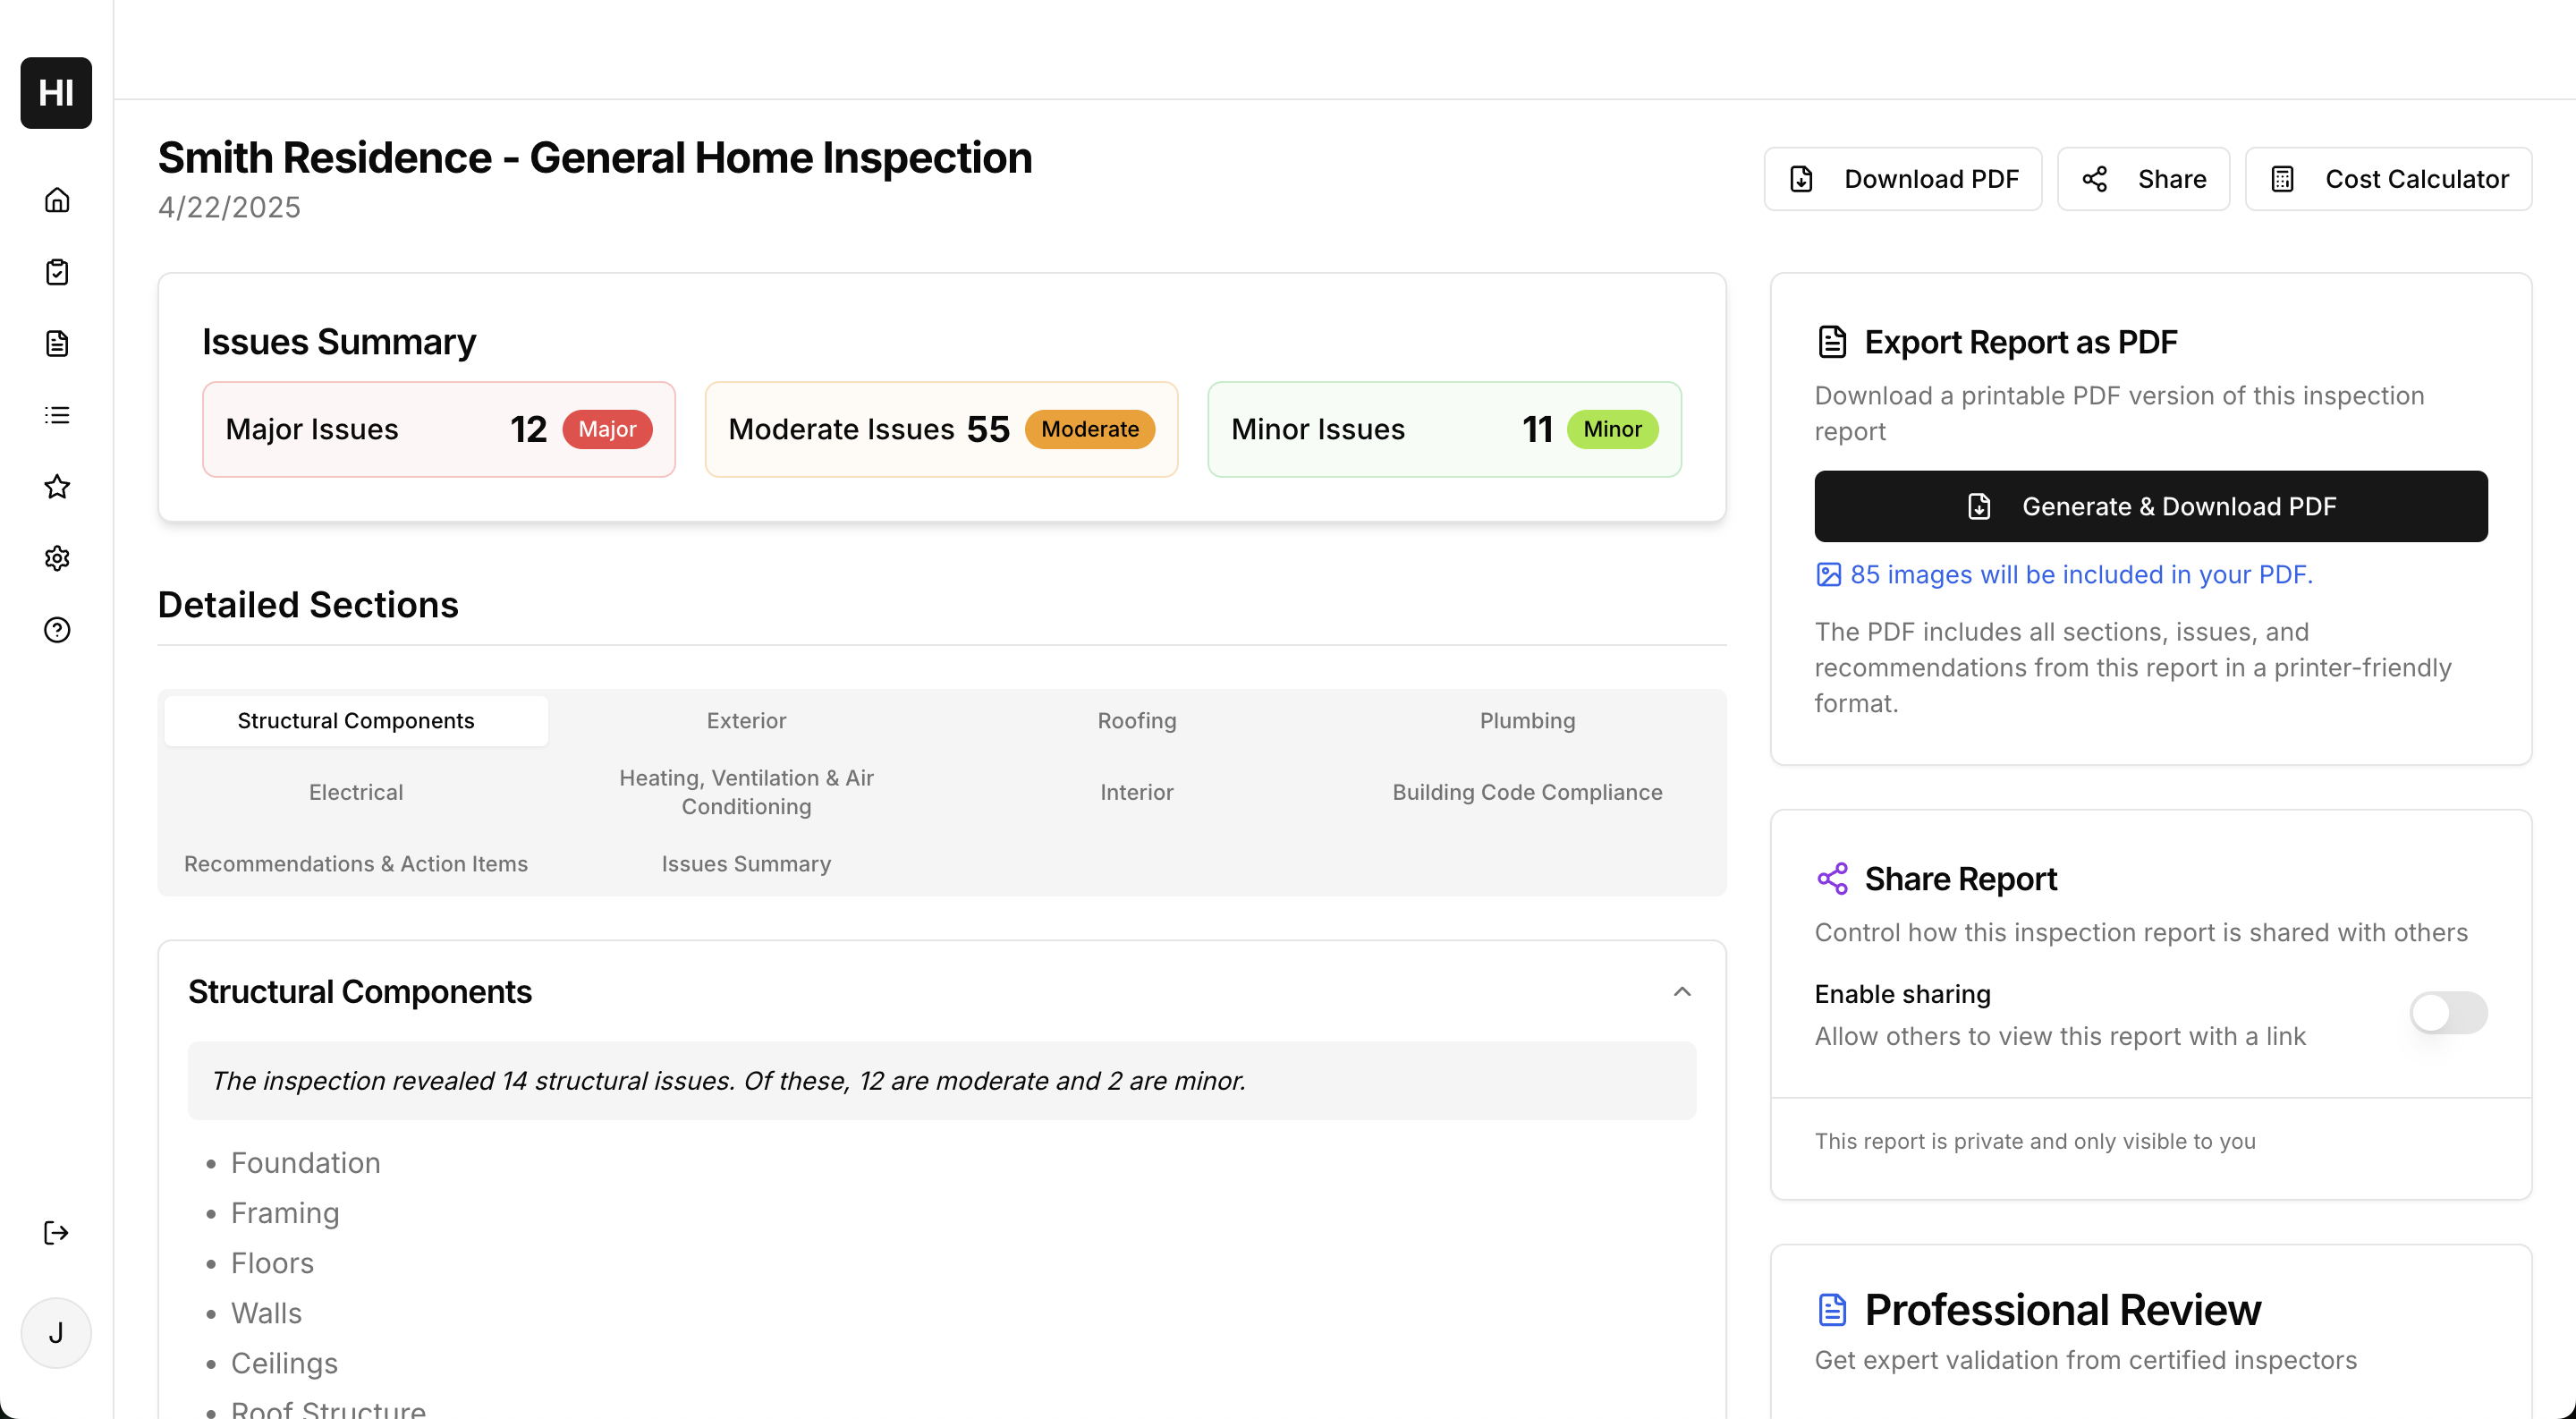This screenshot has width=2576, height=1419.
Task: Click Generate & Download PDF button
Action: point(2150,506)
